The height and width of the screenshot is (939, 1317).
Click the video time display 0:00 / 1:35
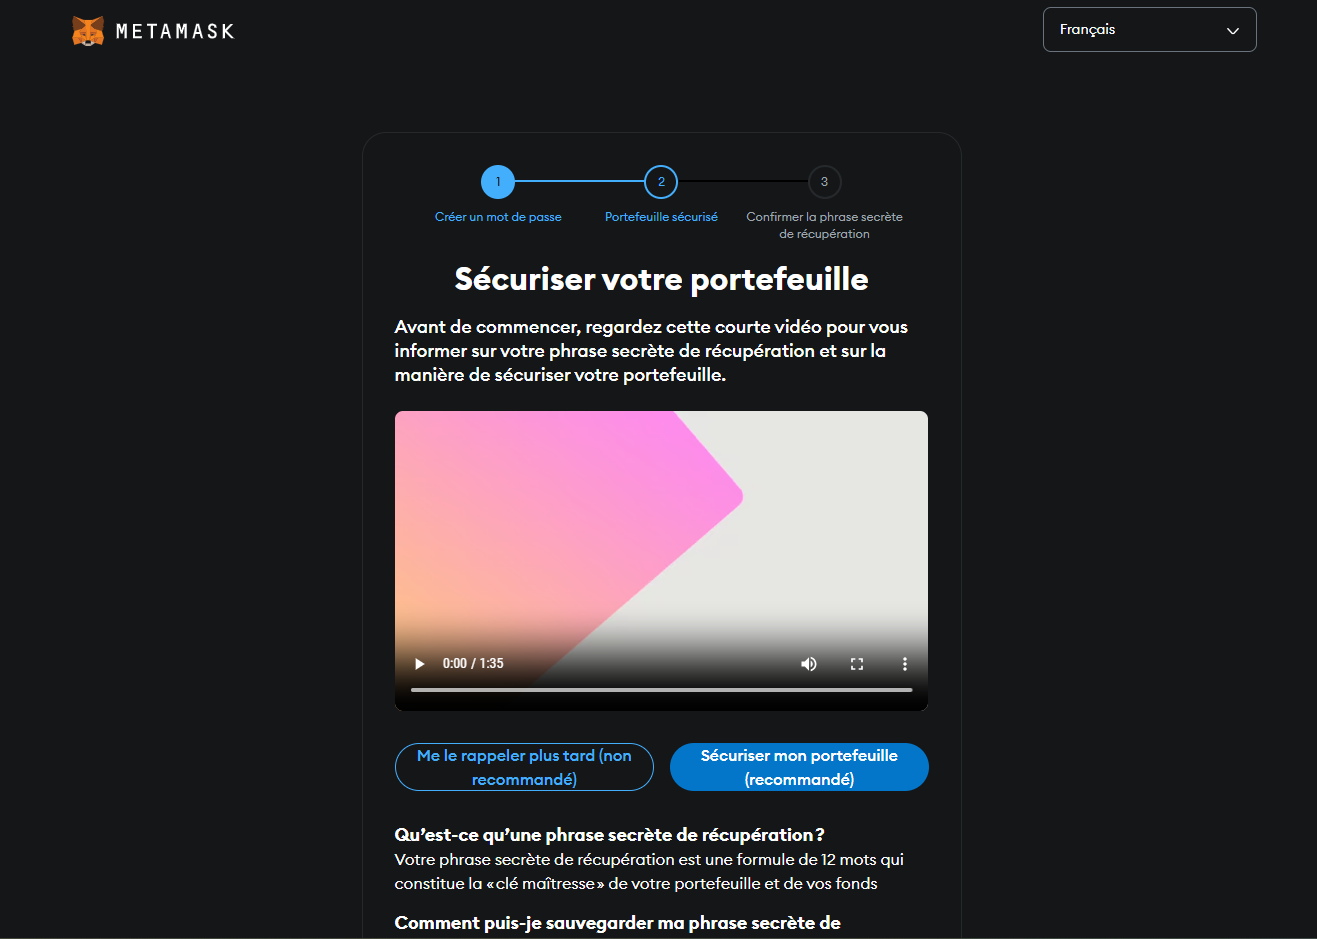(473, 664)
